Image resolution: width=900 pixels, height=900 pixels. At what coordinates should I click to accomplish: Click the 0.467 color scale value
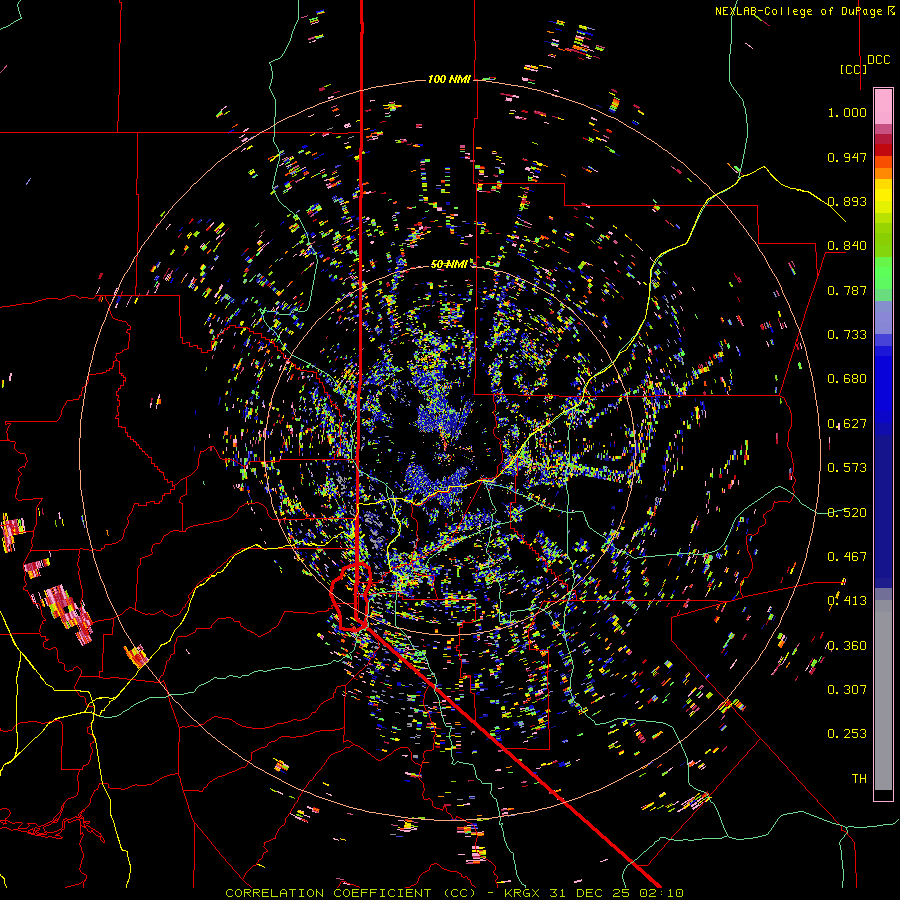point(847,557)
